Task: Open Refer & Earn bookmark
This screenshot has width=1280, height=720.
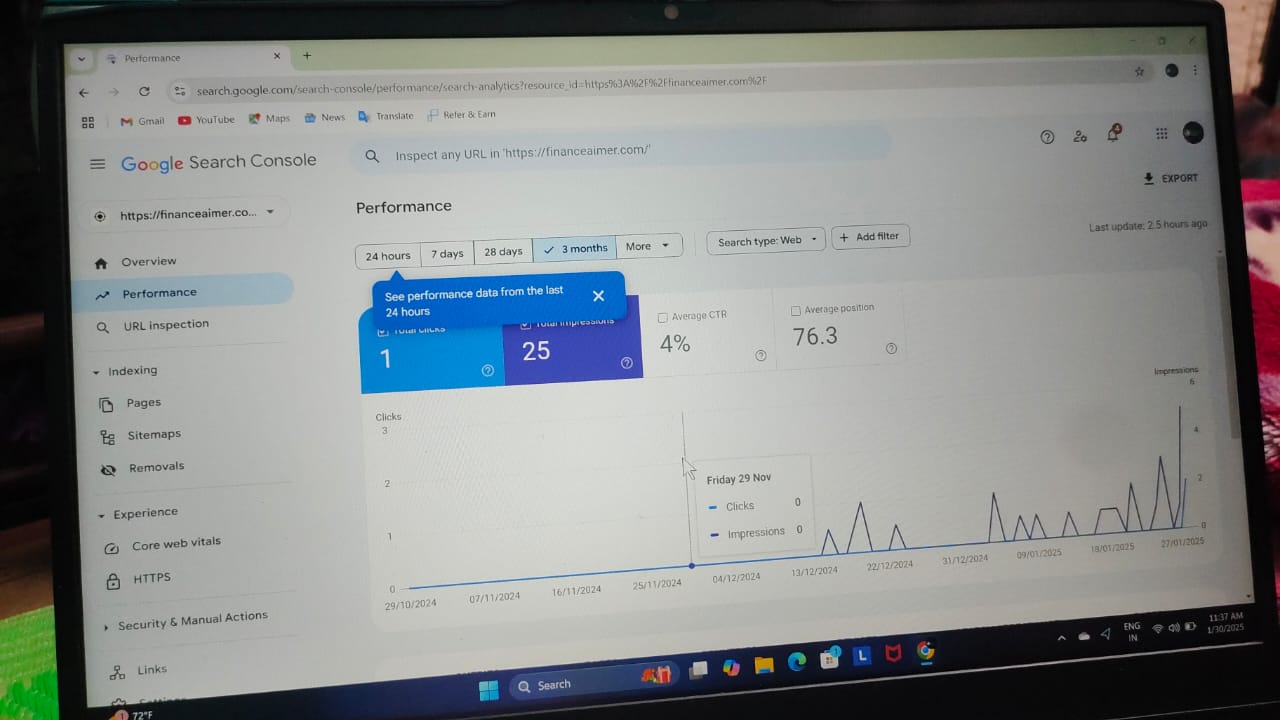Action: (461, 115)
